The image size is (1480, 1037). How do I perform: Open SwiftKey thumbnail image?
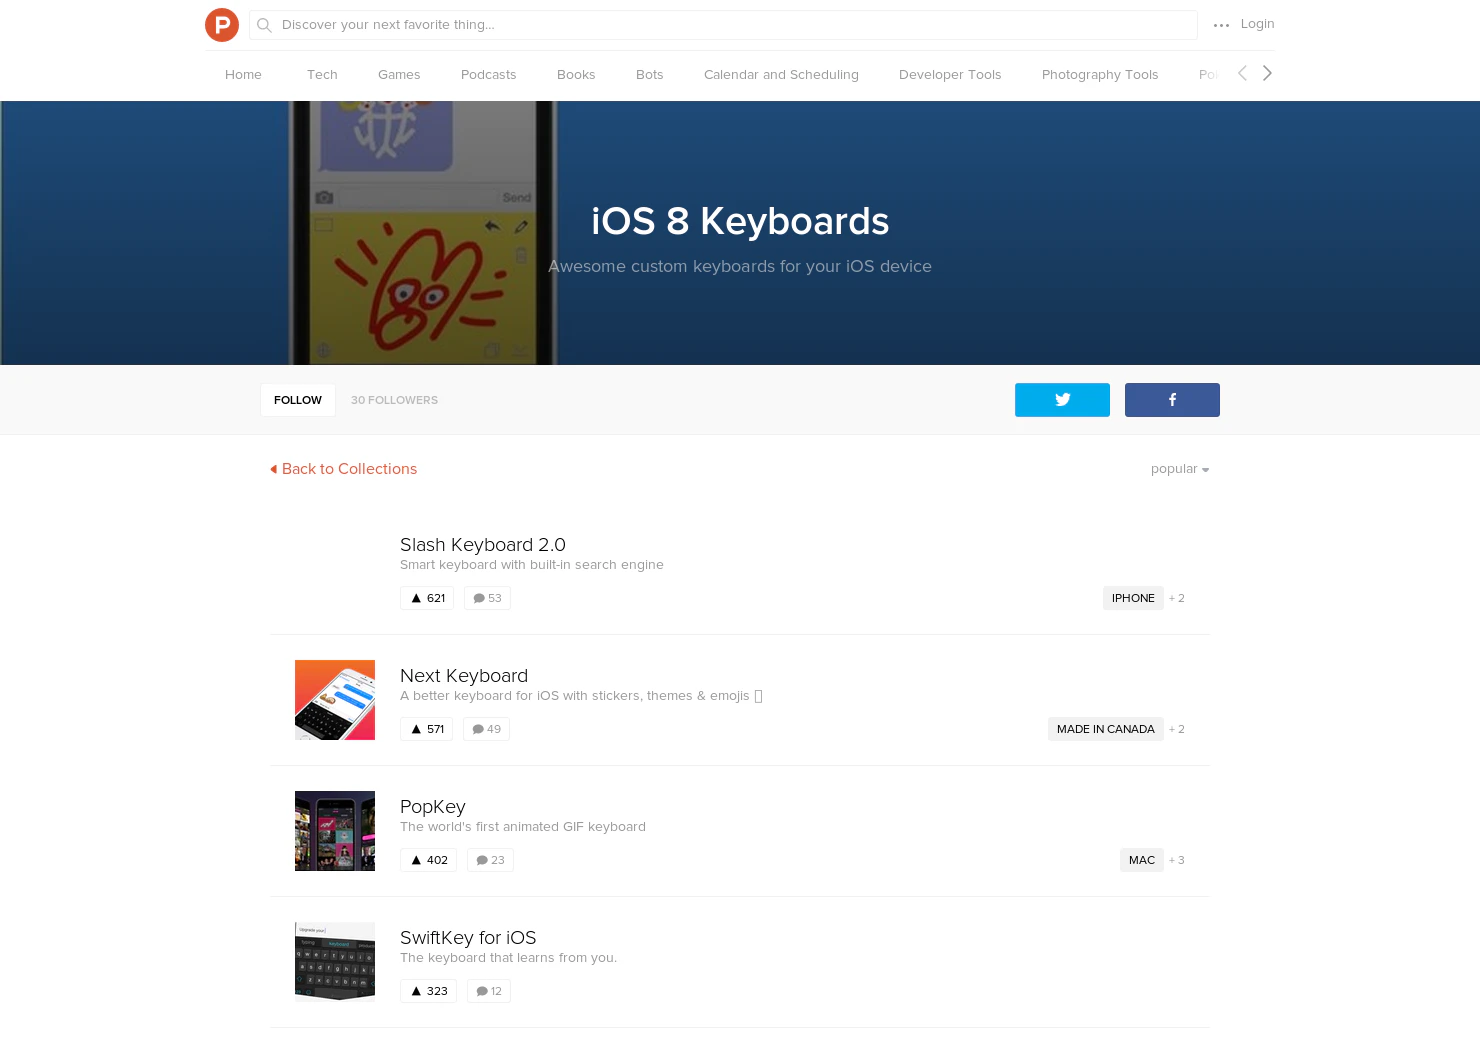click(335, 962)
